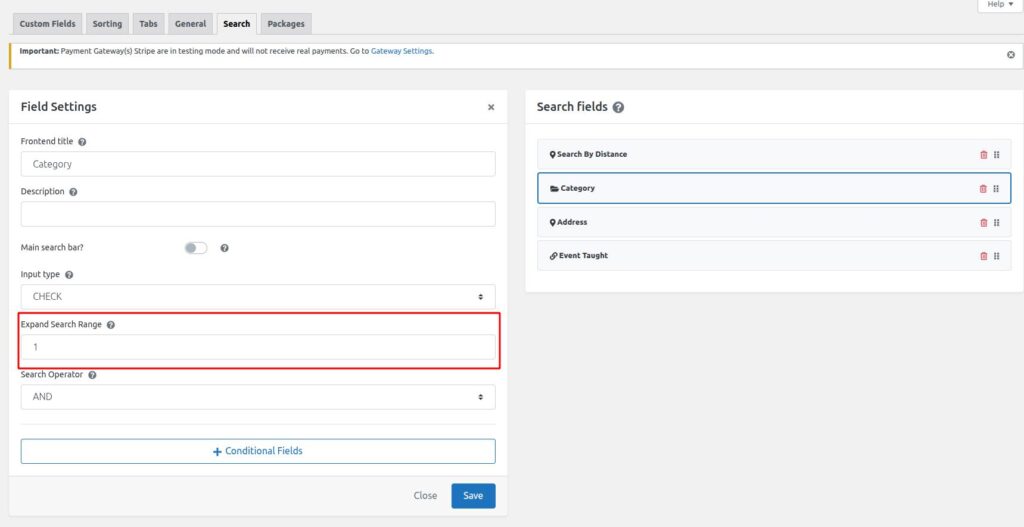This screenshot has height=527, width=1024.
Task: Expand the Search Operator dropdown
Action: coord(258,397)
